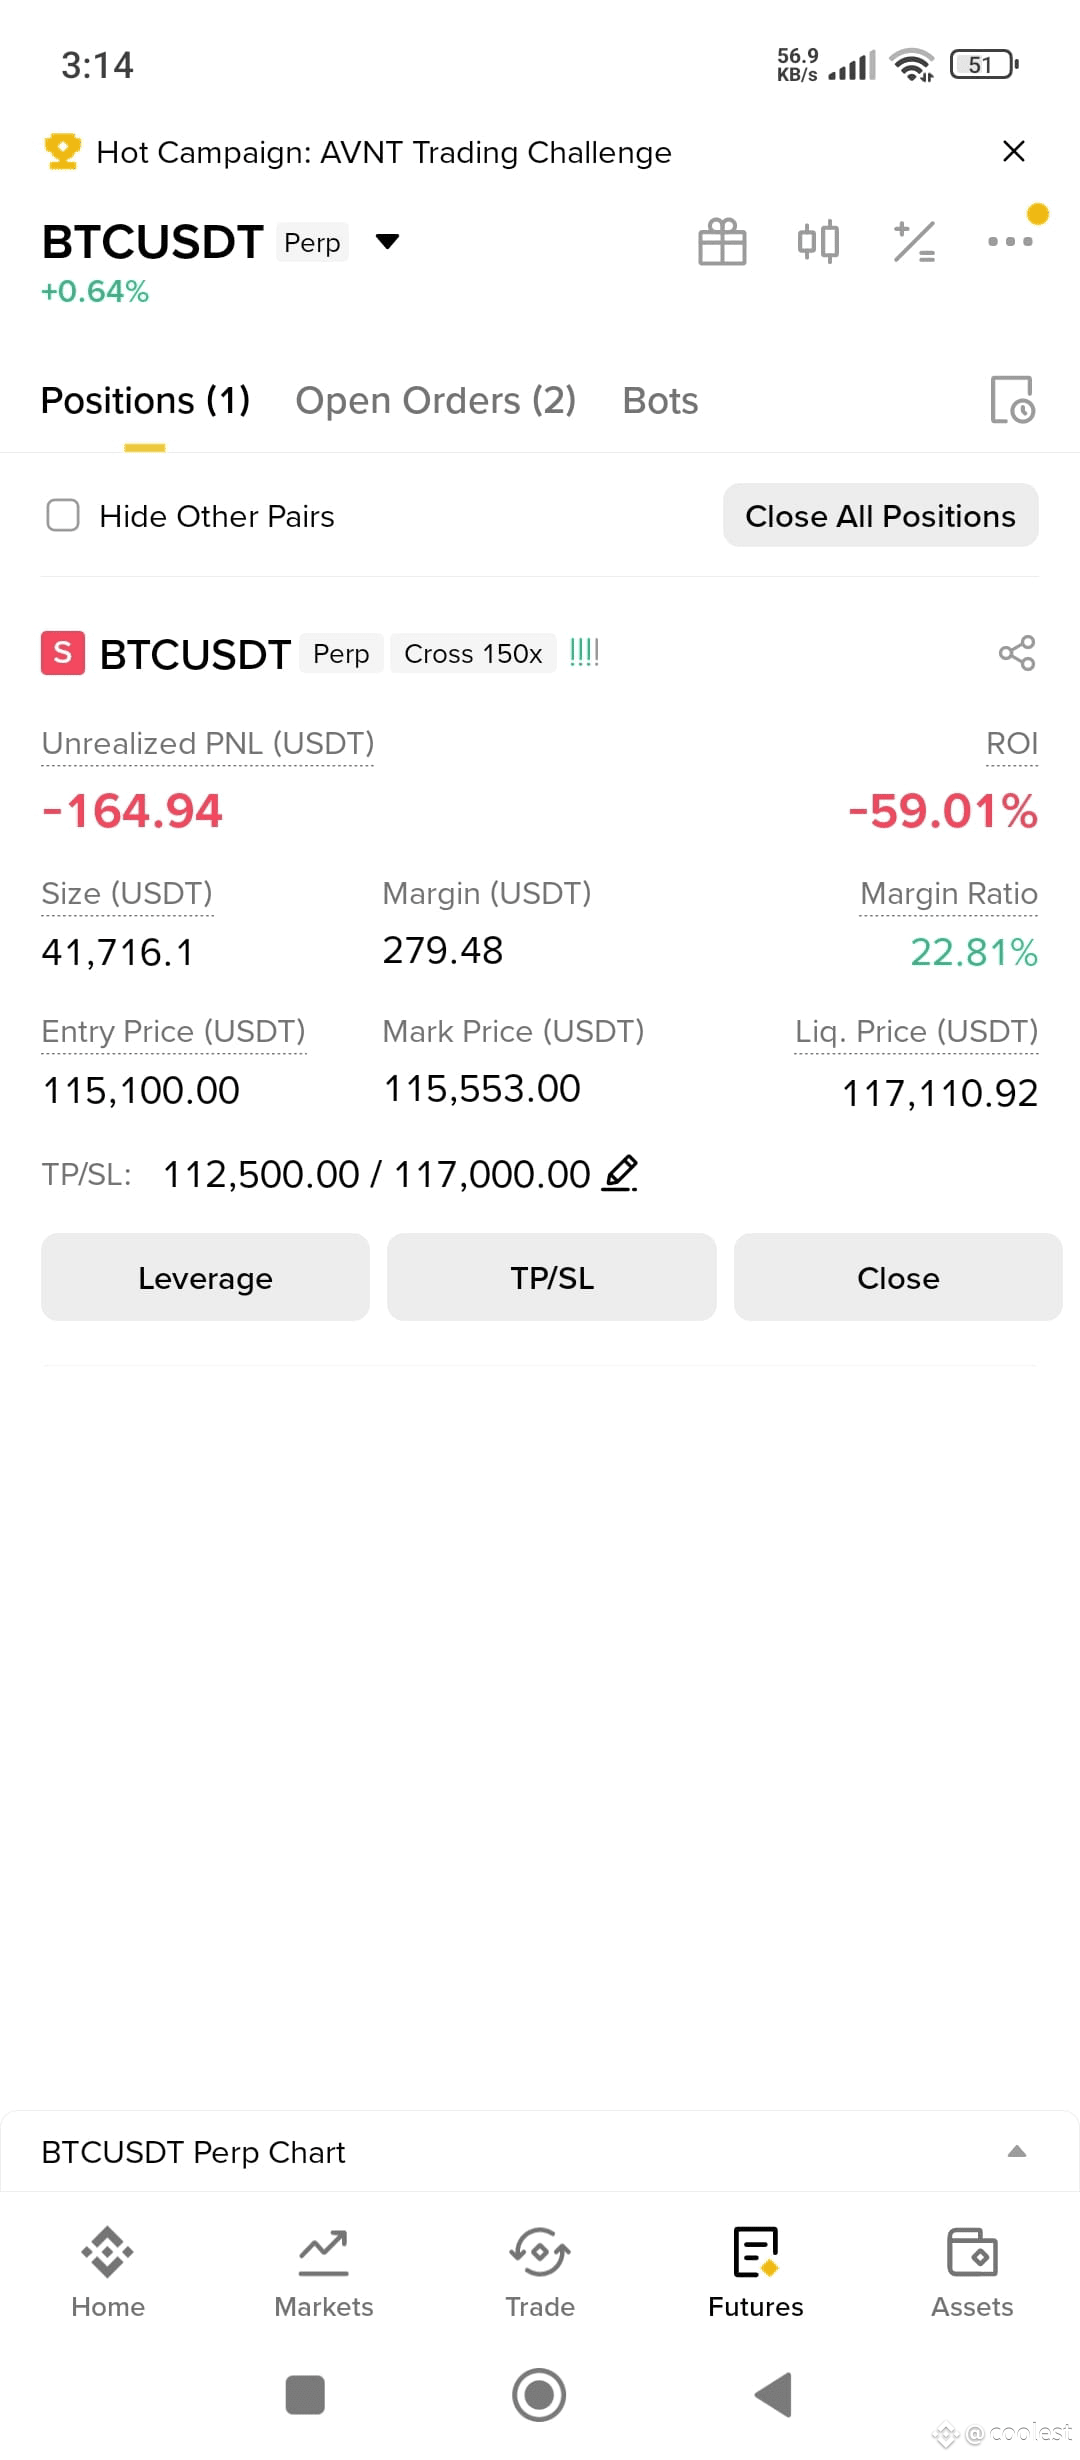The image size is (1080, 2460).
Task: Open the Hot Campaign AVNT Trading Challenge link
Action: coord(384,152)
